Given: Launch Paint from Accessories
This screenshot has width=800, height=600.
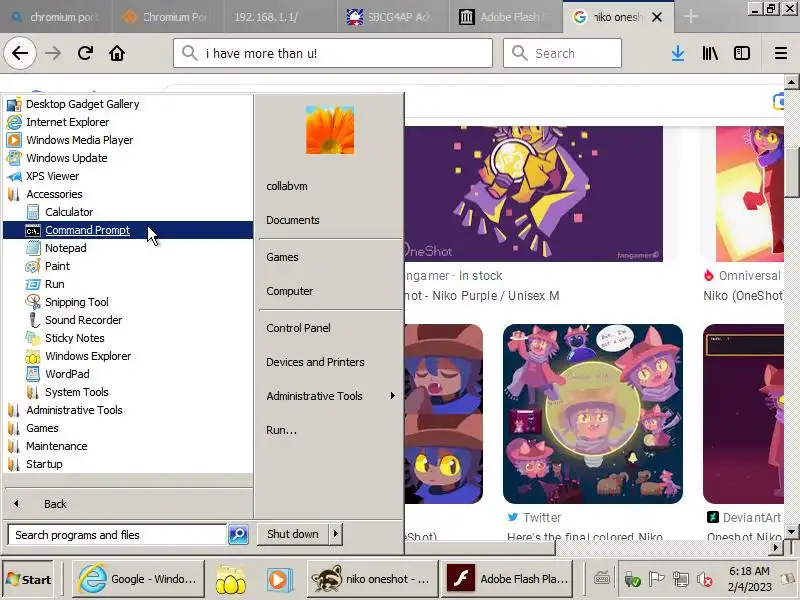Looking at the screenshot, I should coord(128,266).
